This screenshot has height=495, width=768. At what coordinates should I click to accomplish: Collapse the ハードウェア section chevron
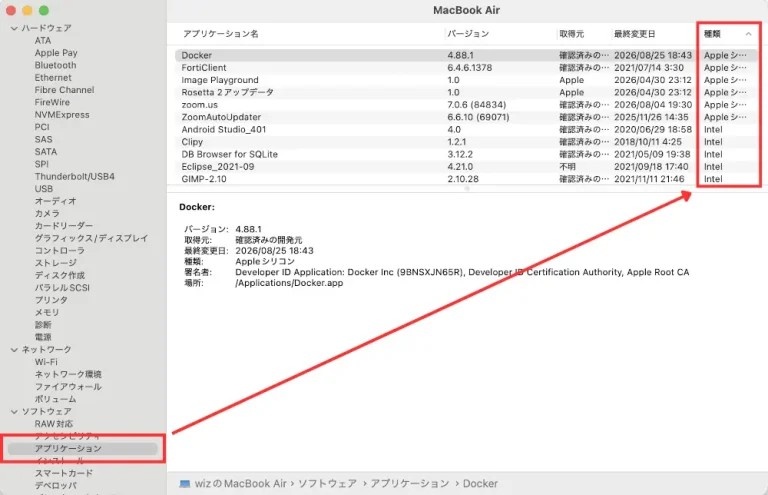[x=14, y=28]
